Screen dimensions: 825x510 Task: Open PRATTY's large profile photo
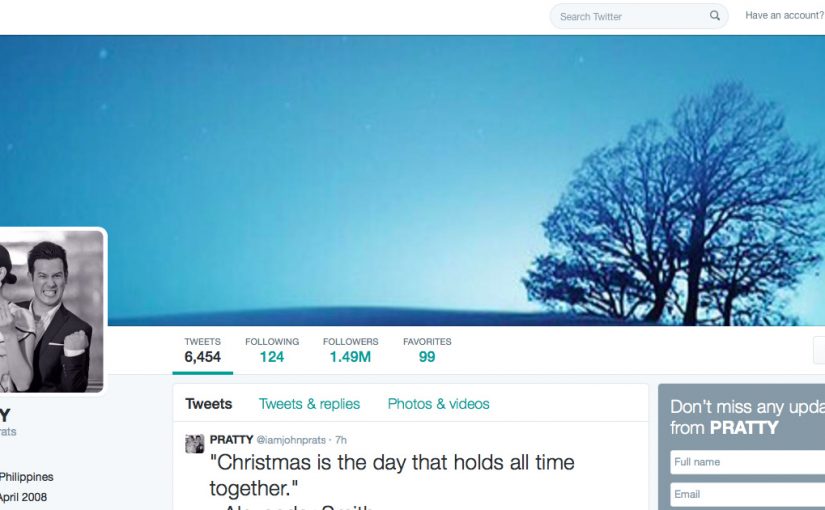click(x=52, y=311)
